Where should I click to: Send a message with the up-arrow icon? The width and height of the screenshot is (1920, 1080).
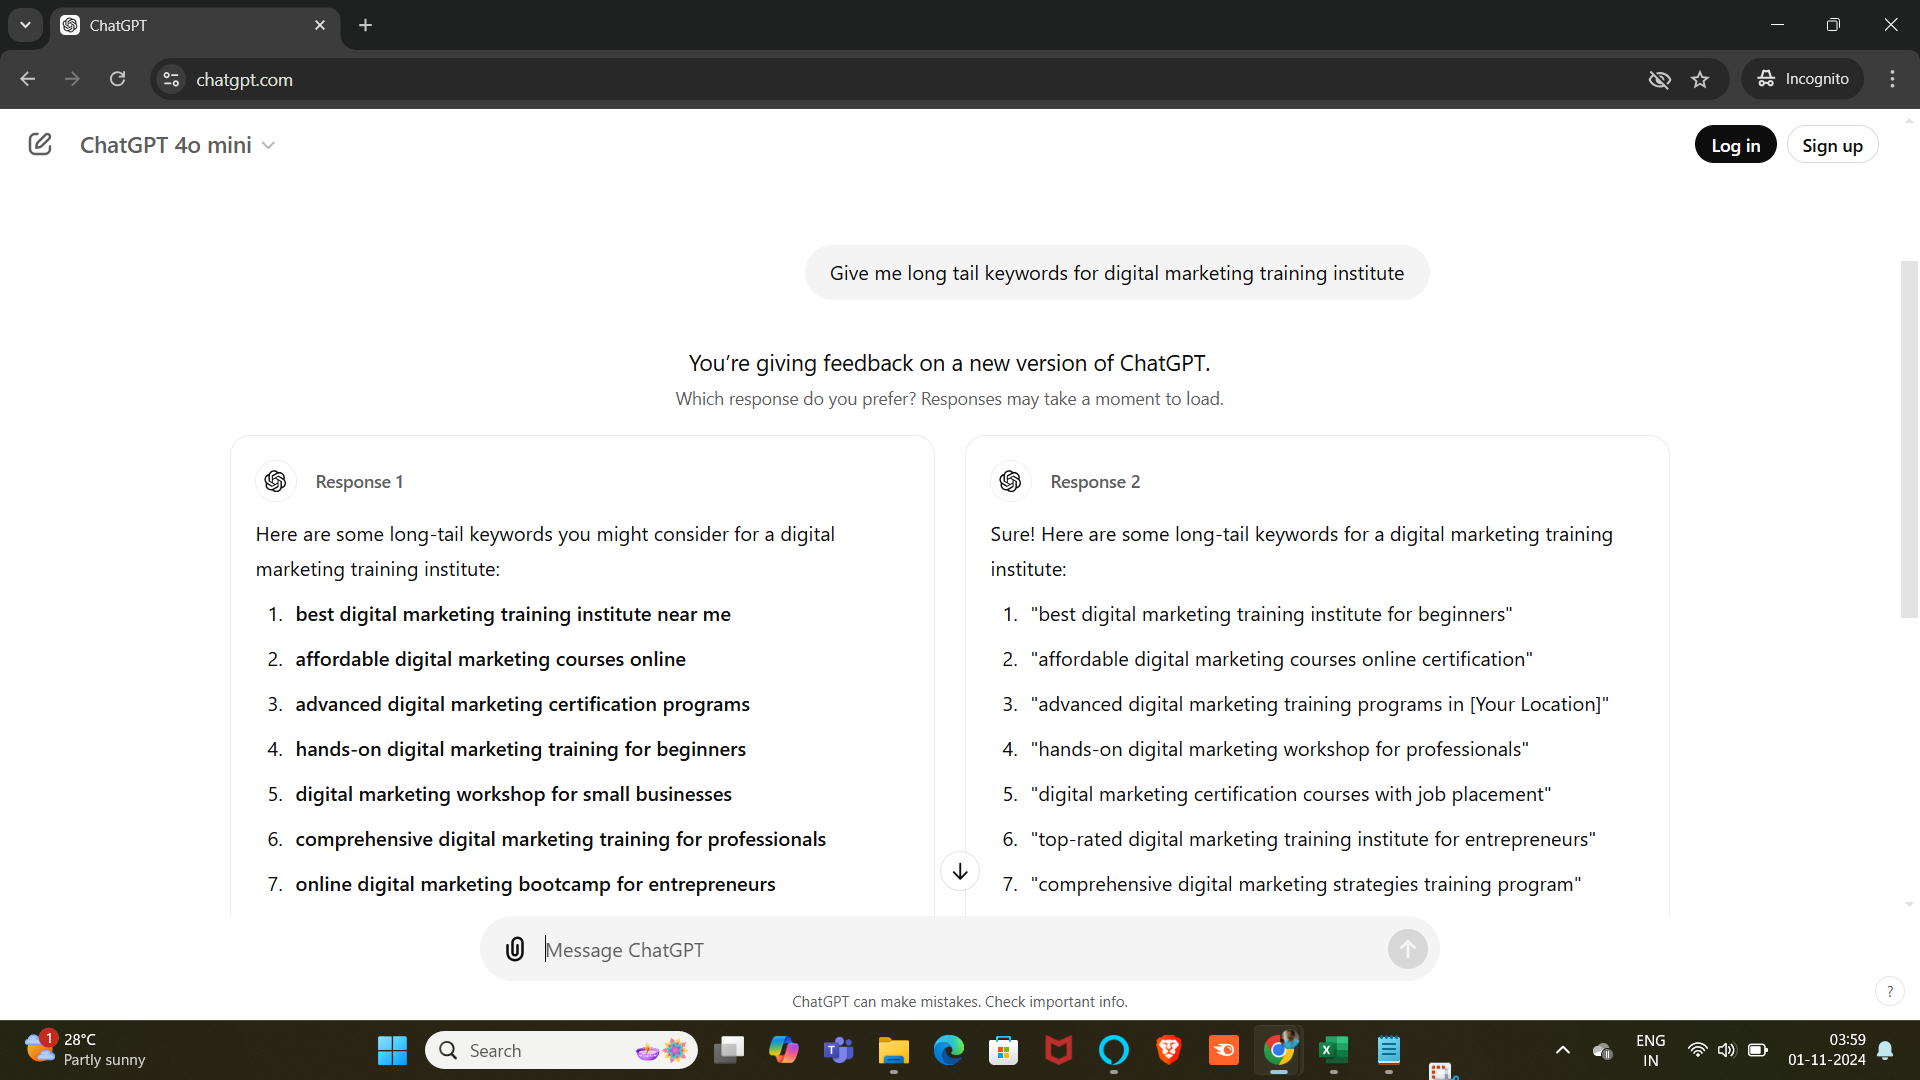[x=1406, y=949]
